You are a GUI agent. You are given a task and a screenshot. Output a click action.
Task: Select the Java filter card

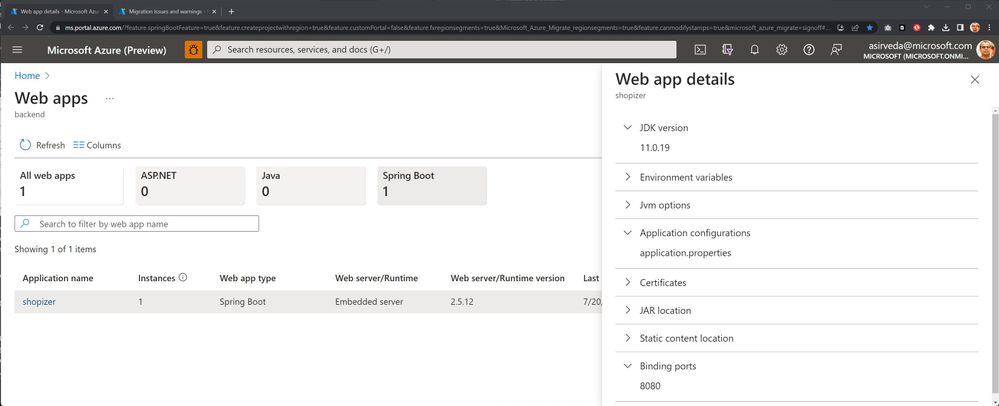(311, 185)
